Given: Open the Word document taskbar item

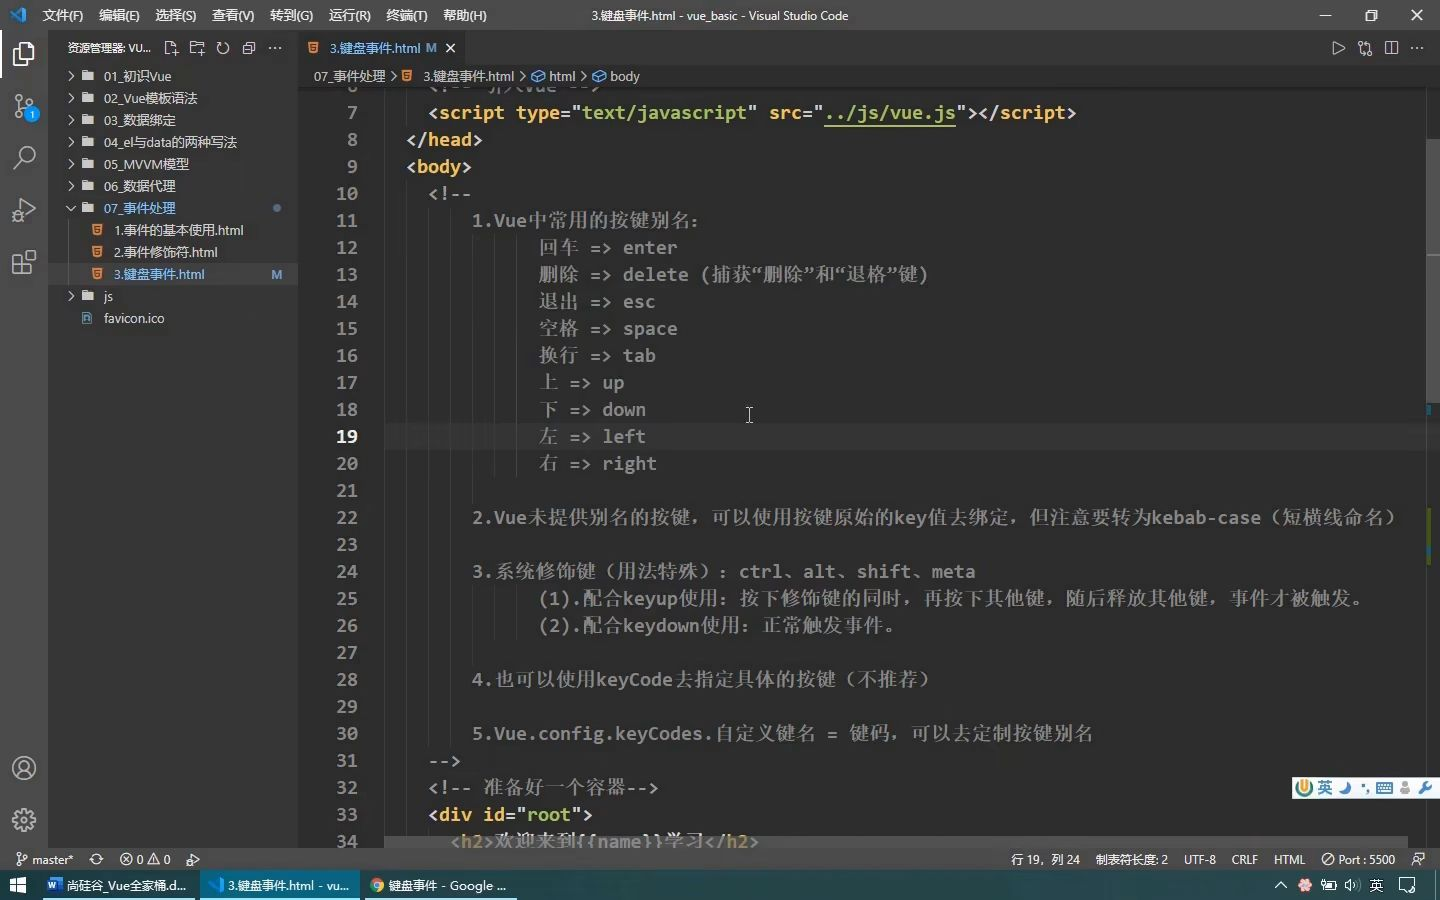Looking at the screenshot, I should coord(118,885).
